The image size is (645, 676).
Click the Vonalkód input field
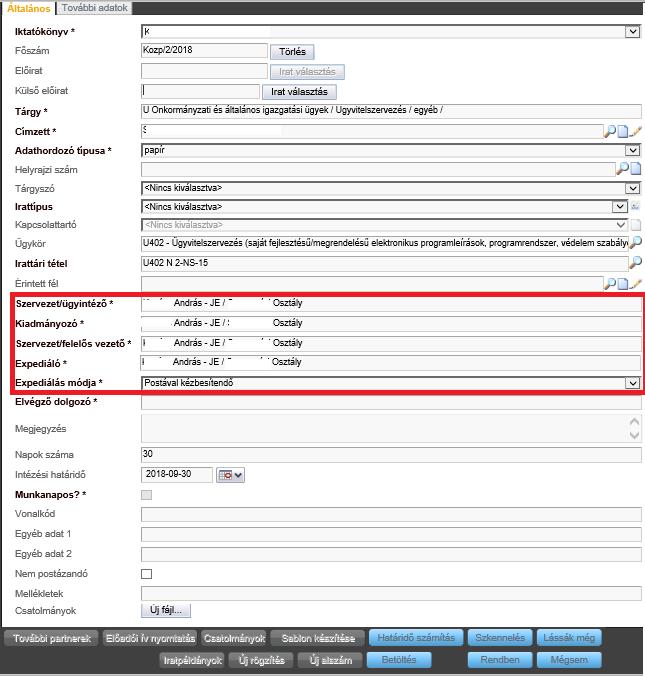click(x=391, y=514)
